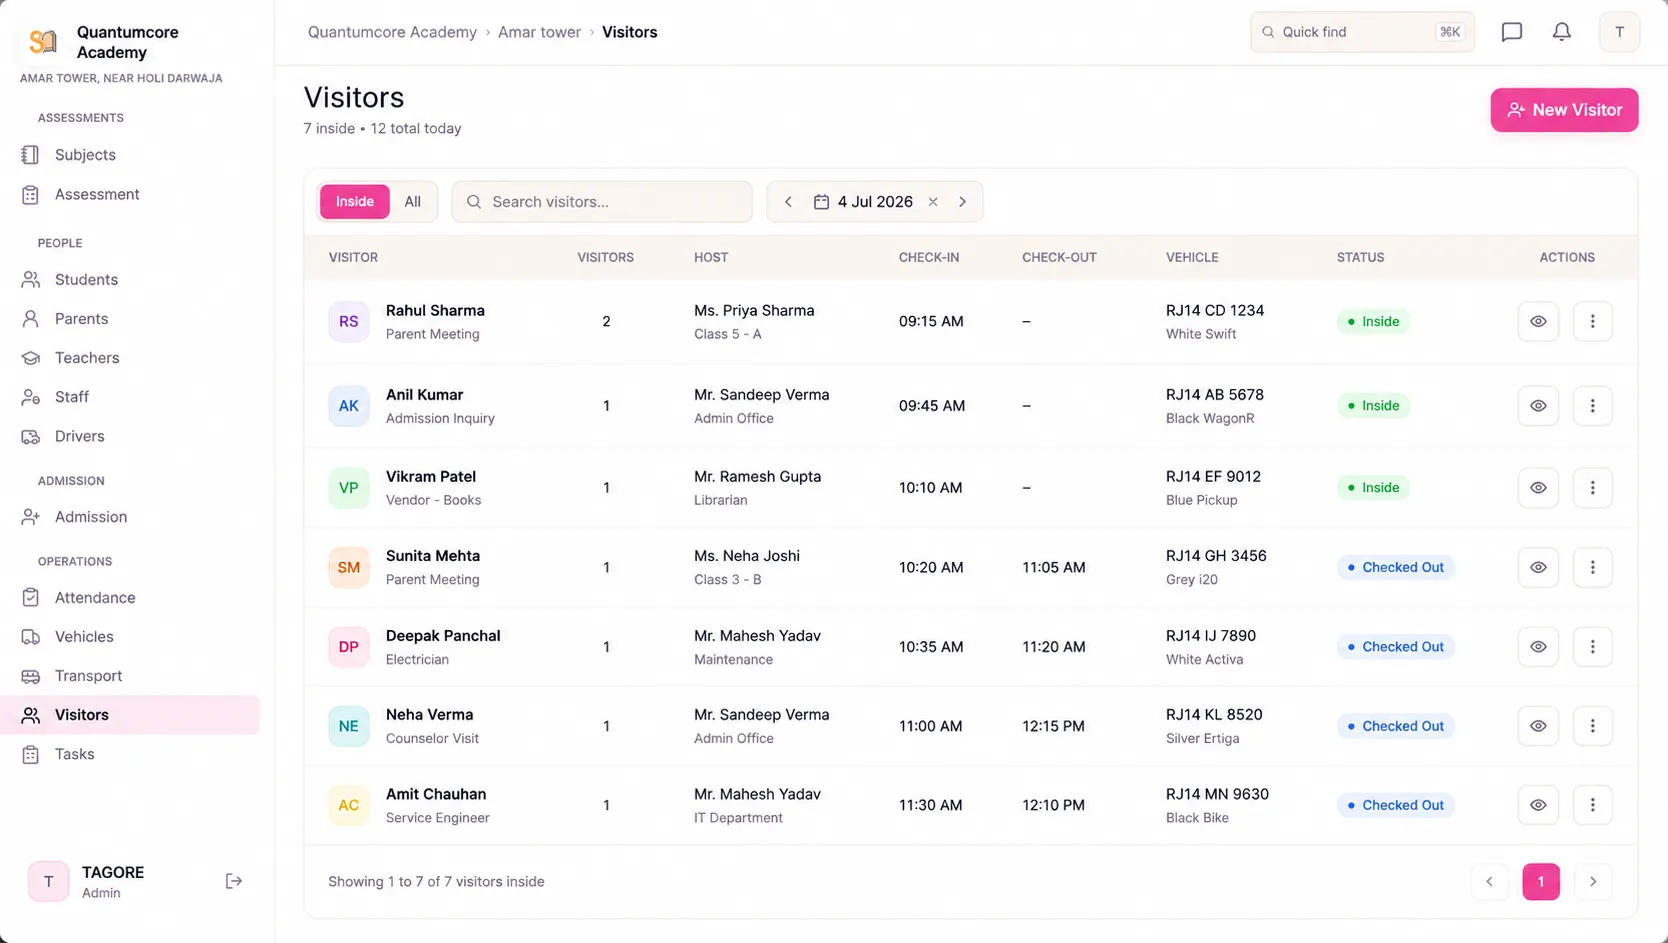The image size is (1668, 943).
Task: Focus the Search visitors field
Action: click(602, 202)
